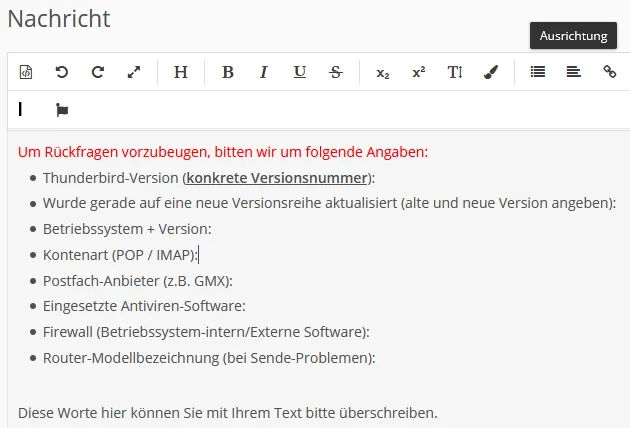This screenshot has height=428, width=630.
Task: Toggle italic formatting
Action: click(x=264, y=72)
